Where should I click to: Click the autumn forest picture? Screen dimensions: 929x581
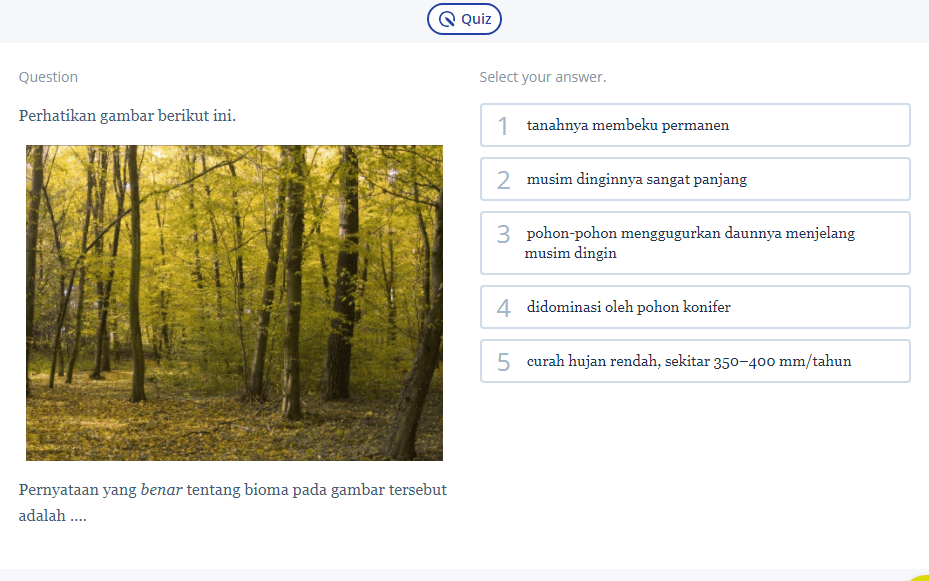coord(234,303)
